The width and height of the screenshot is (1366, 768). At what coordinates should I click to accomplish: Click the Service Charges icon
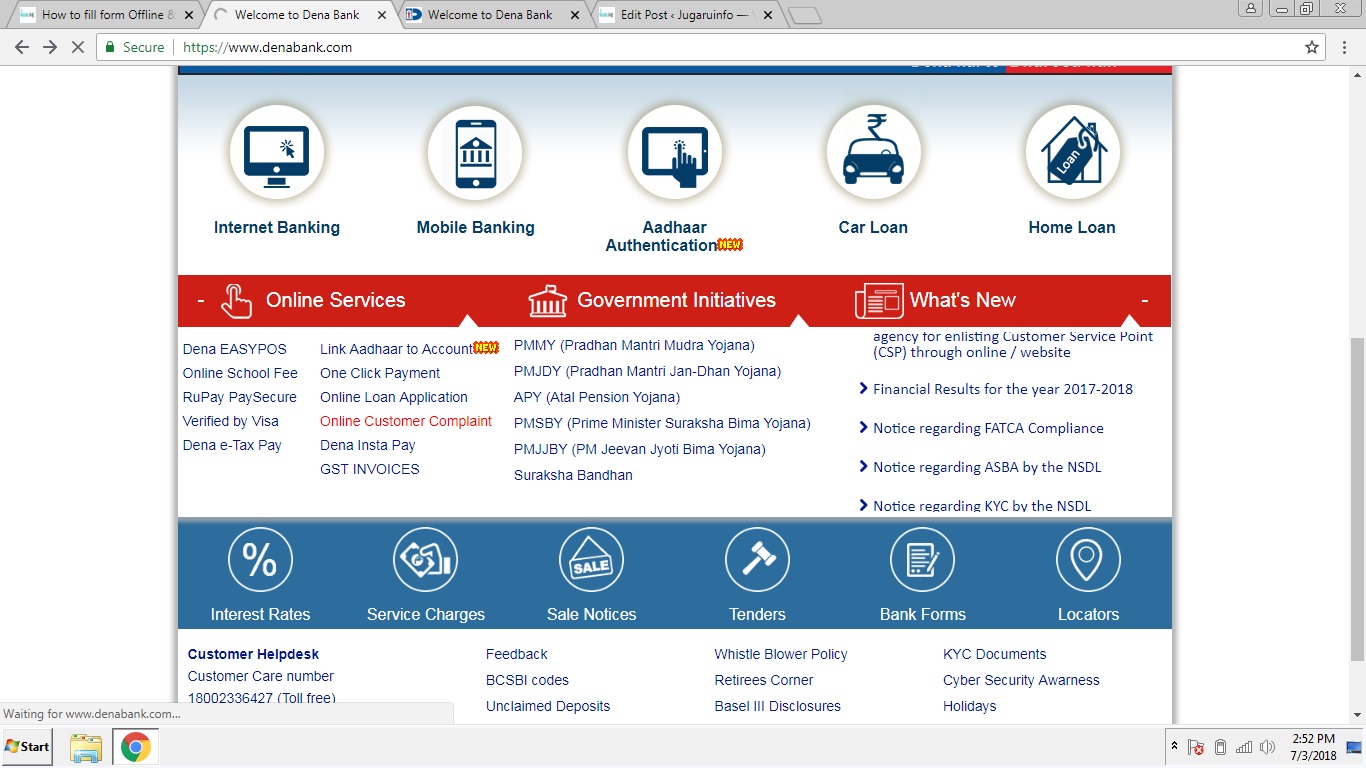coord(426,560)
